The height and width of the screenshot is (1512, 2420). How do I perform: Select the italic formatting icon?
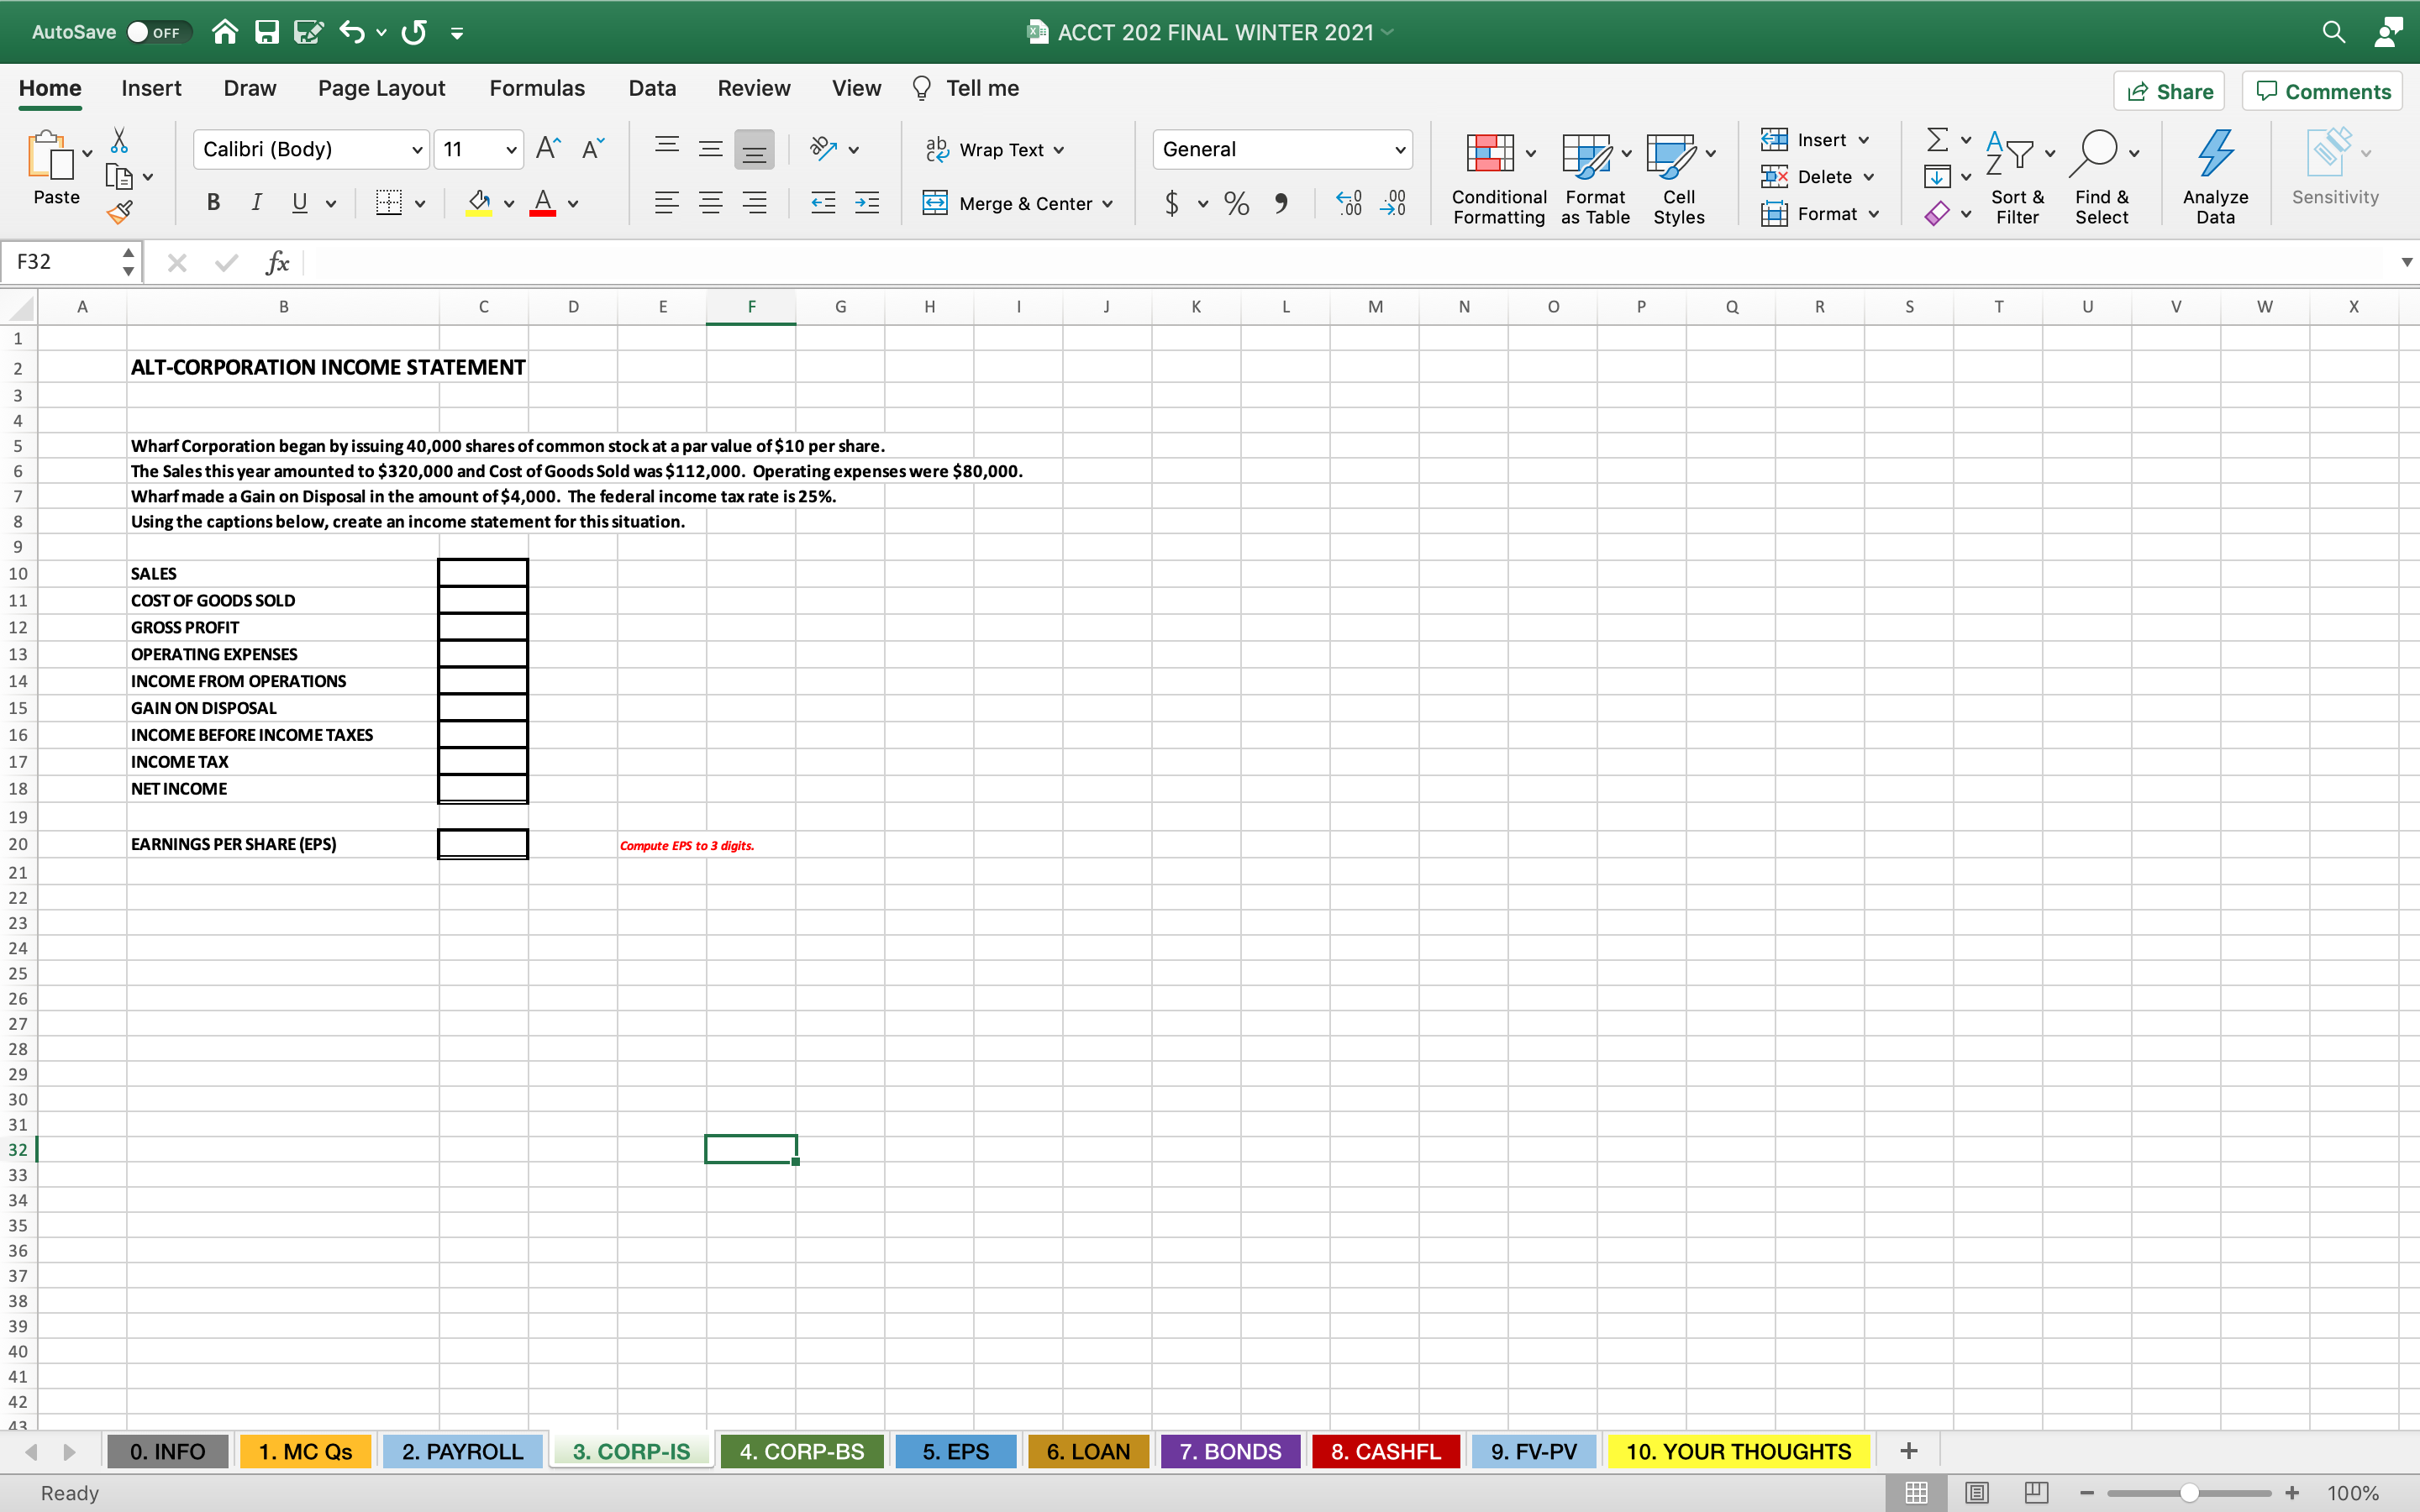coord(256,203)
